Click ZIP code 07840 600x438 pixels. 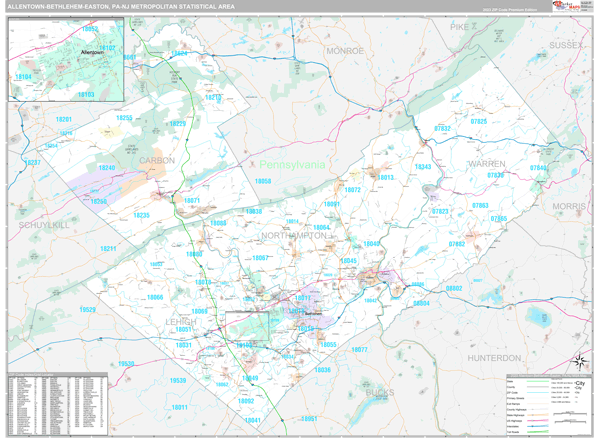pos(538,168)
